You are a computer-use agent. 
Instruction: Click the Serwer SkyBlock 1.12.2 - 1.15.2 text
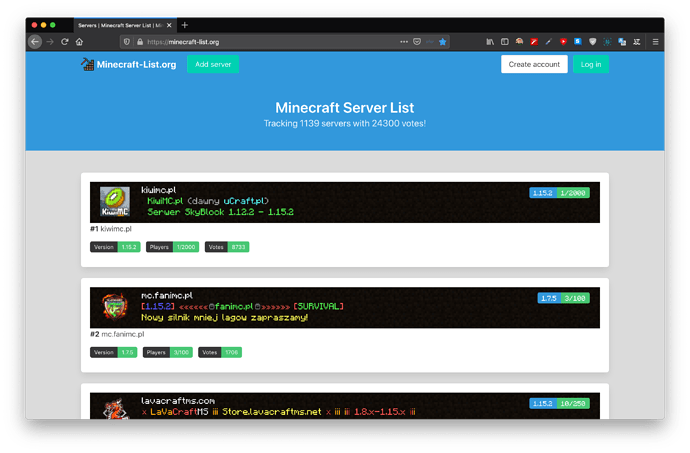(x=220, y=212)
